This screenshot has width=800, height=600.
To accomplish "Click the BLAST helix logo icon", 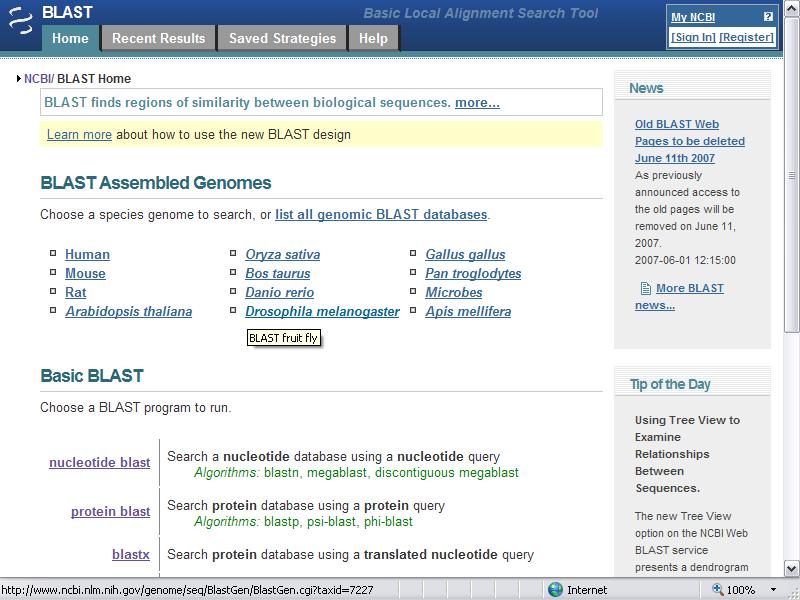I will point(20,21).
